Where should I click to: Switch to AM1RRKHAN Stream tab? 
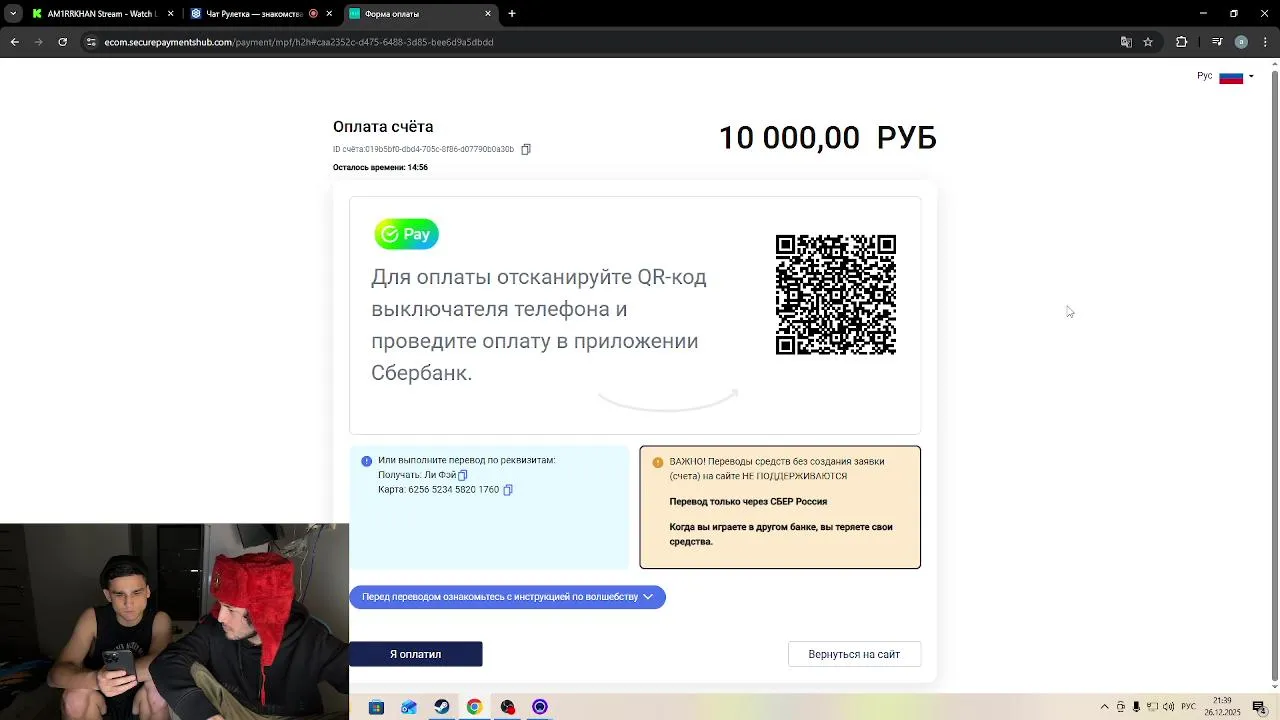coord(100,14)
